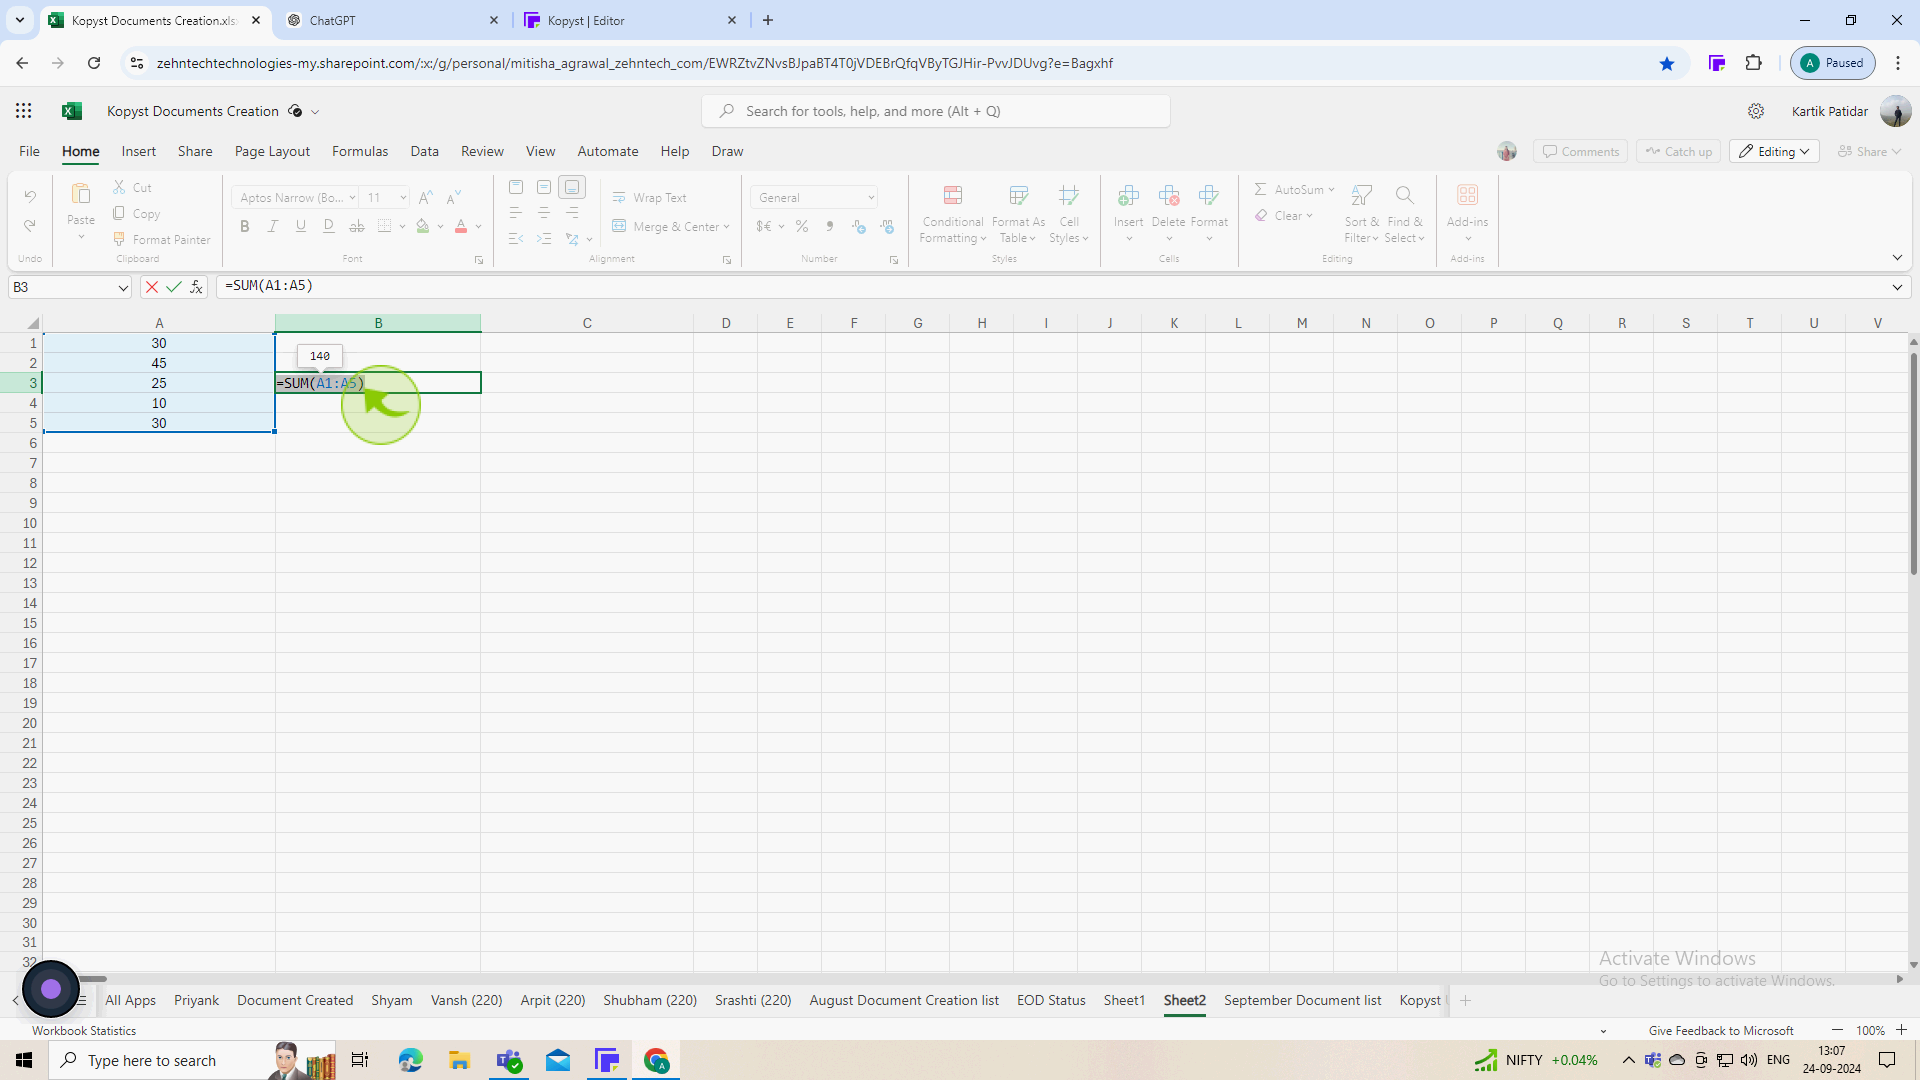The height and width of the screenshot is (1080, 1920).
Task: Toggle Underline formatting
Action: pyautogui.click(x=301, y=227)
